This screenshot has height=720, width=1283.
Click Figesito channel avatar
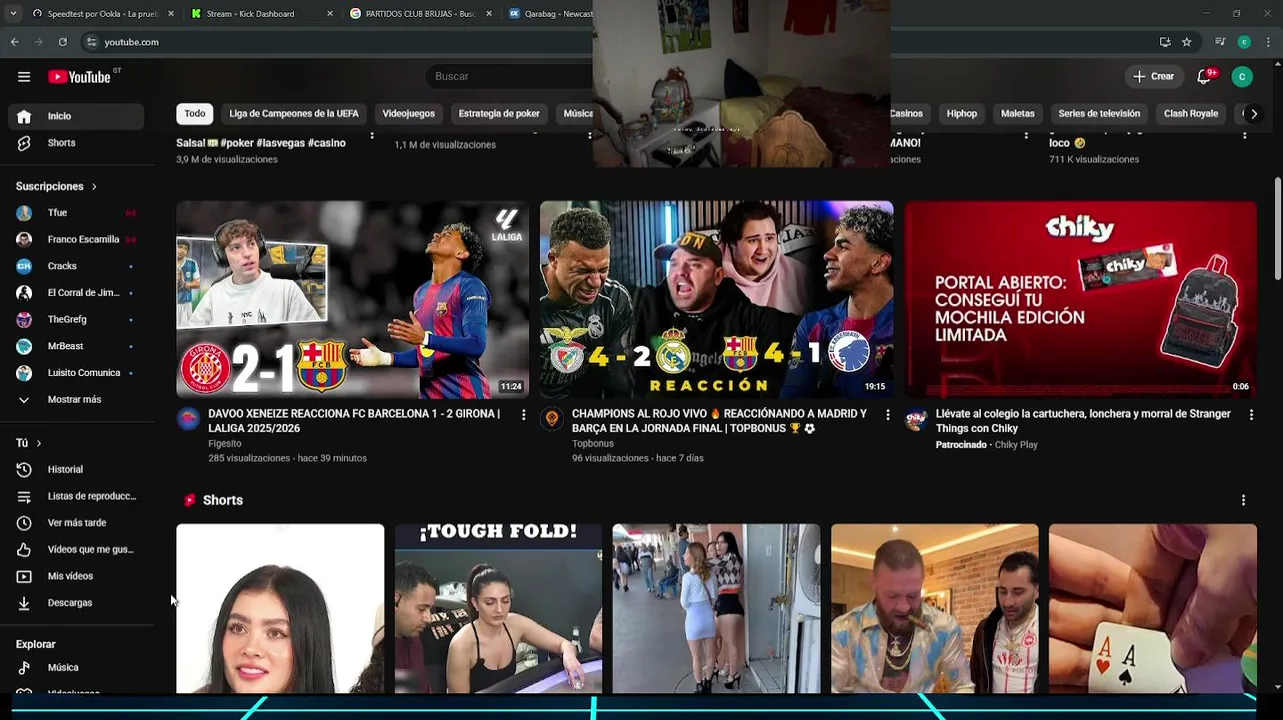click(x=188, y=419)
